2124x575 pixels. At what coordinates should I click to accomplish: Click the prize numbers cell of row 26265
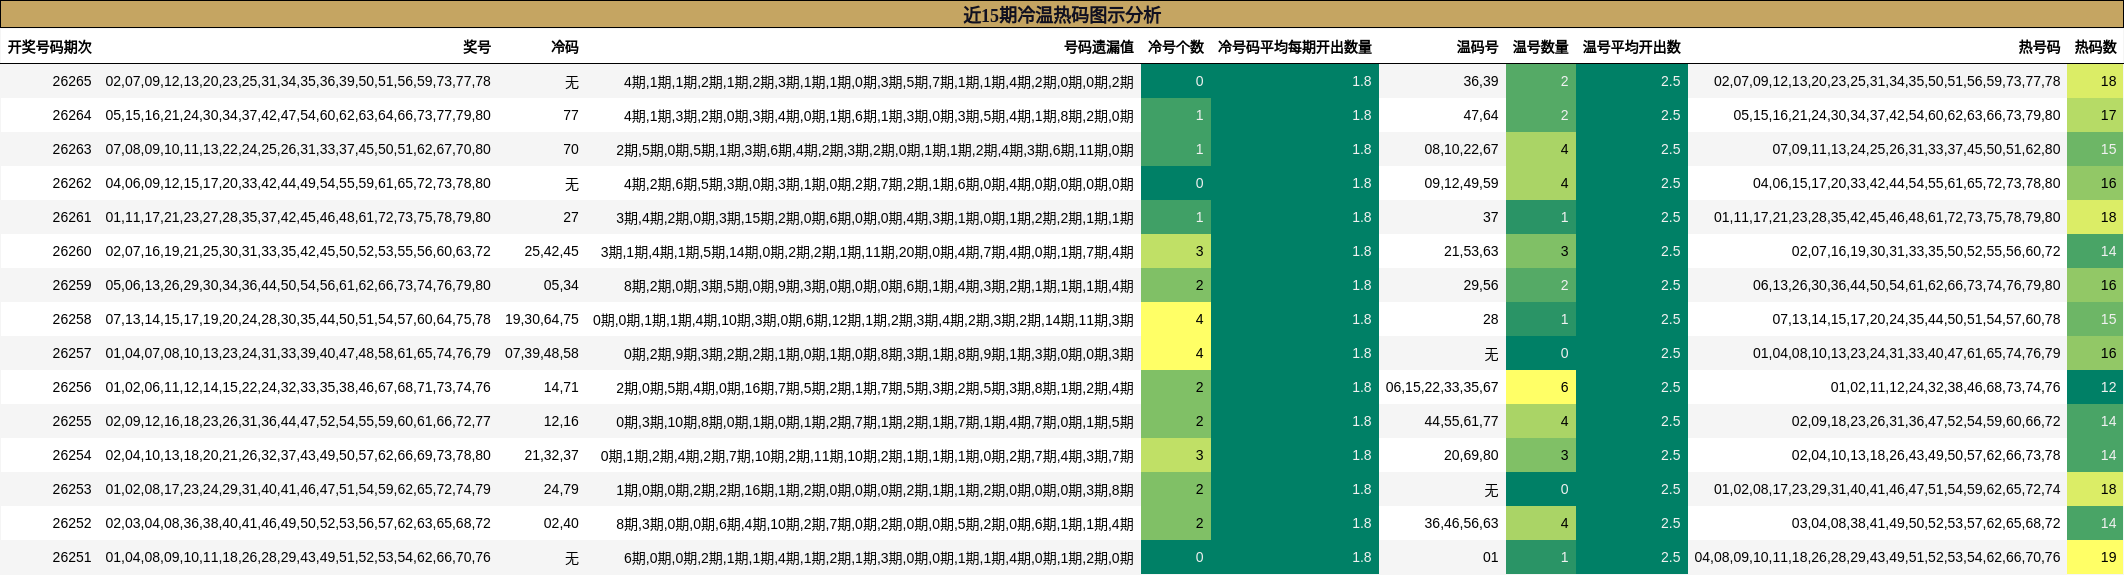(x=298, y=81)
